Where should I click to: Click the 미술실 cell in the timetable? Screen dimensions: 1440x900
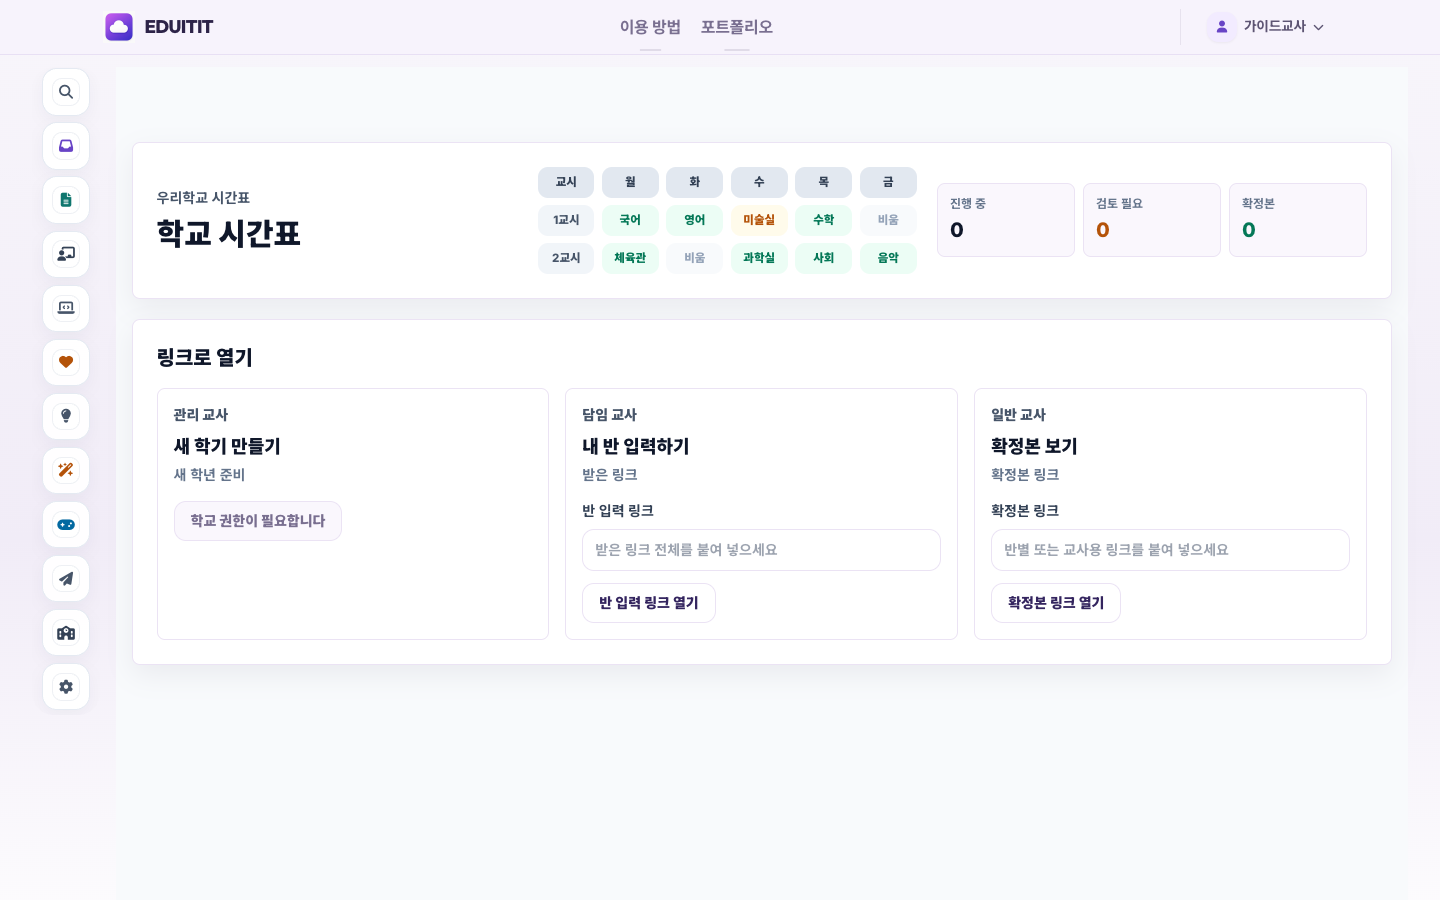759,220
